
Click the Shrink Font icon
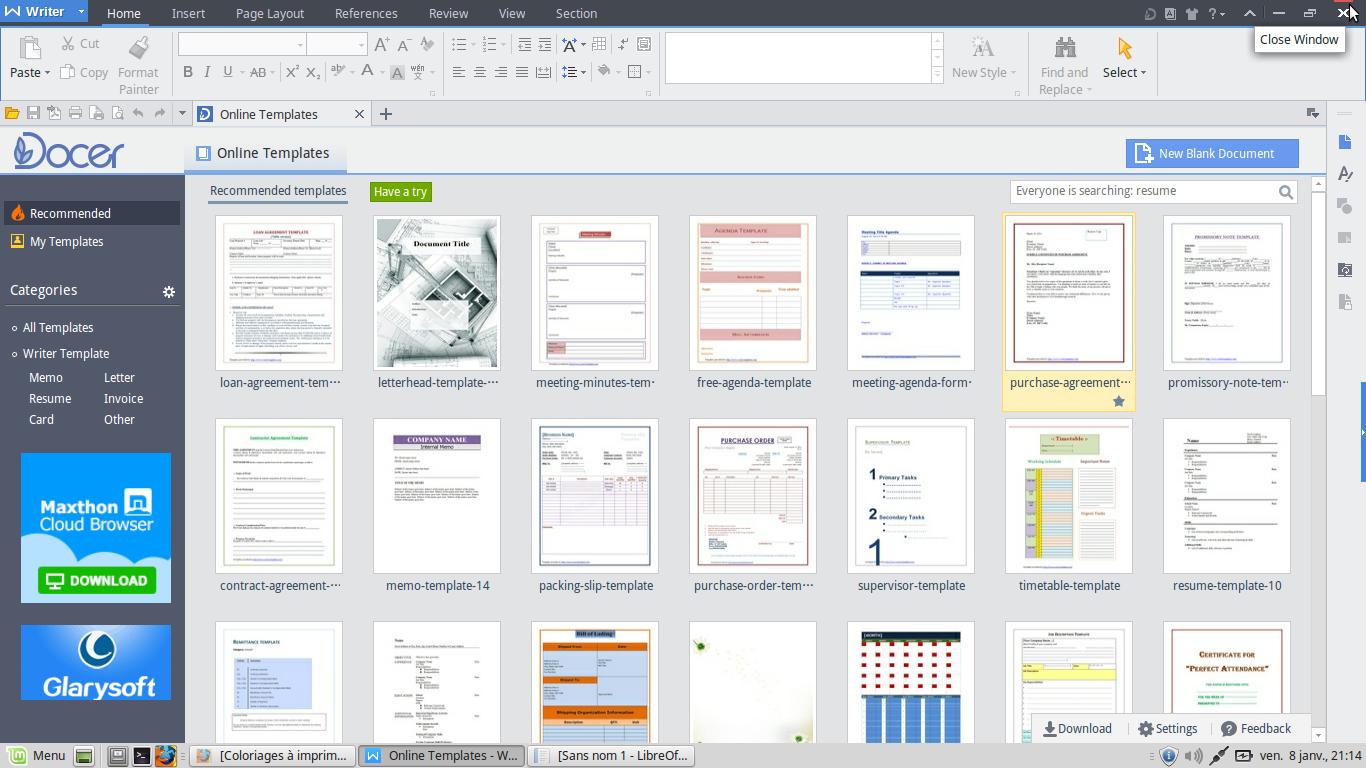click(404, 44)
